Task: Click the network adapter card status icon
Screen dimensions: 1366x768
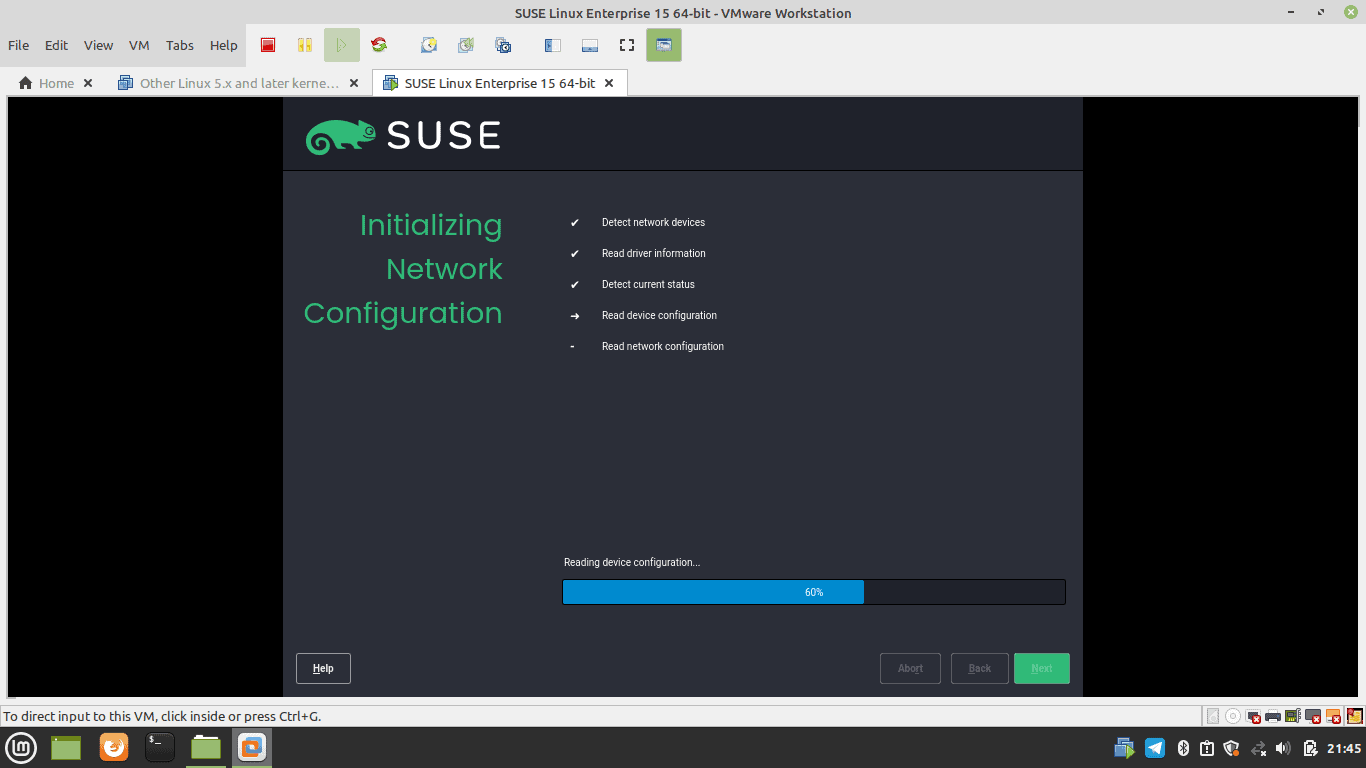Action: 1293,716
